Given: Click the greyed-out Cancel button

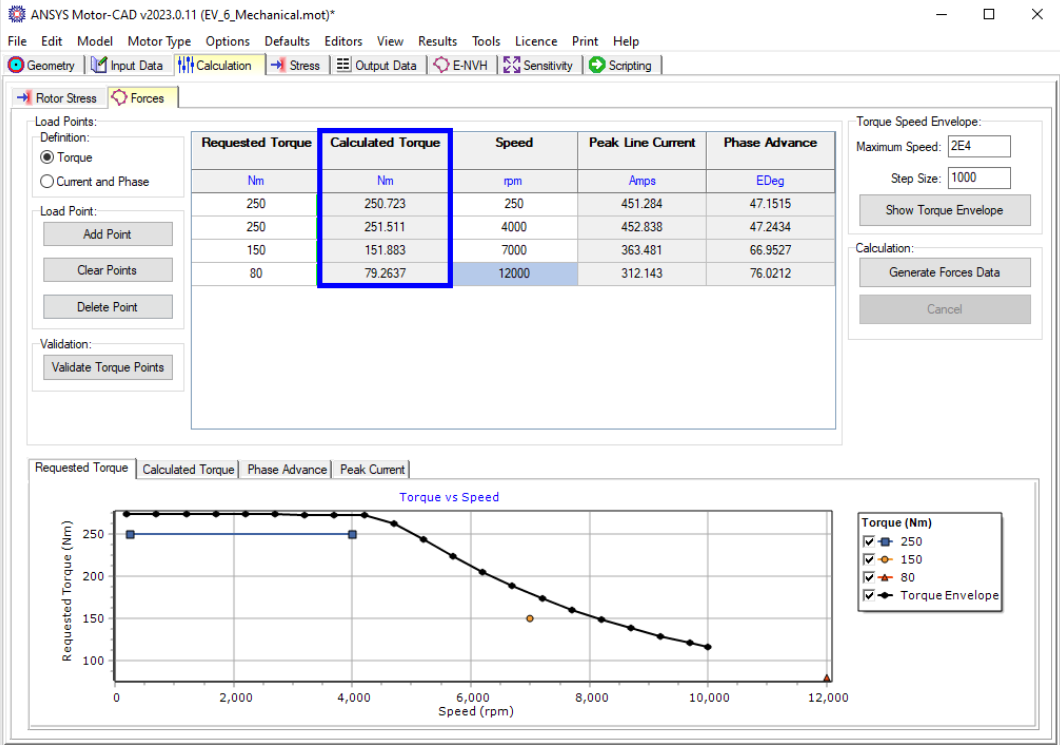Looking at the screenshot, I should [x=944, y=309].
